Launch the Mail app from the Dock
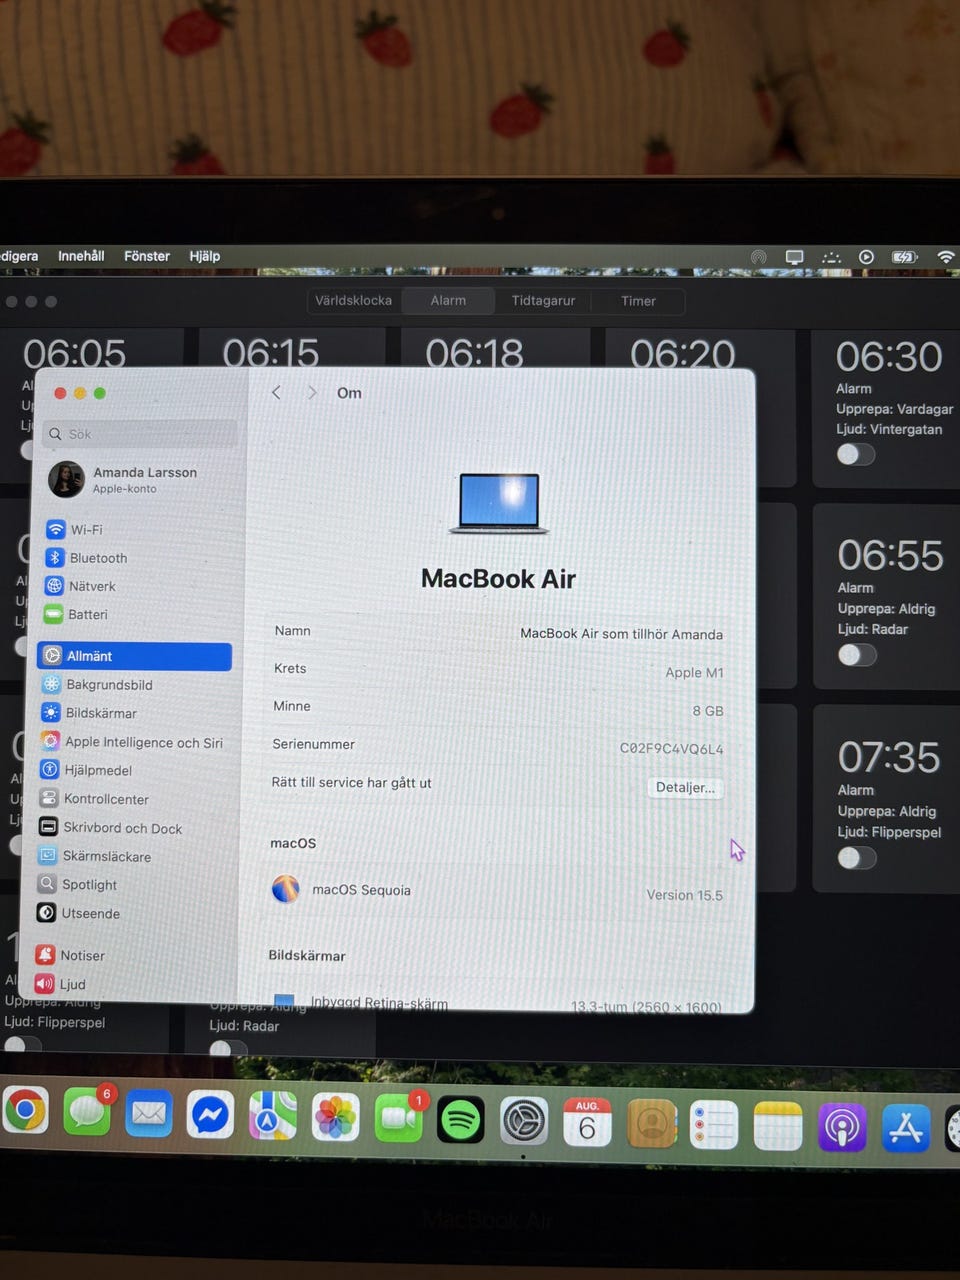Screen dimensions: 960x1280 click(149, 1114)
